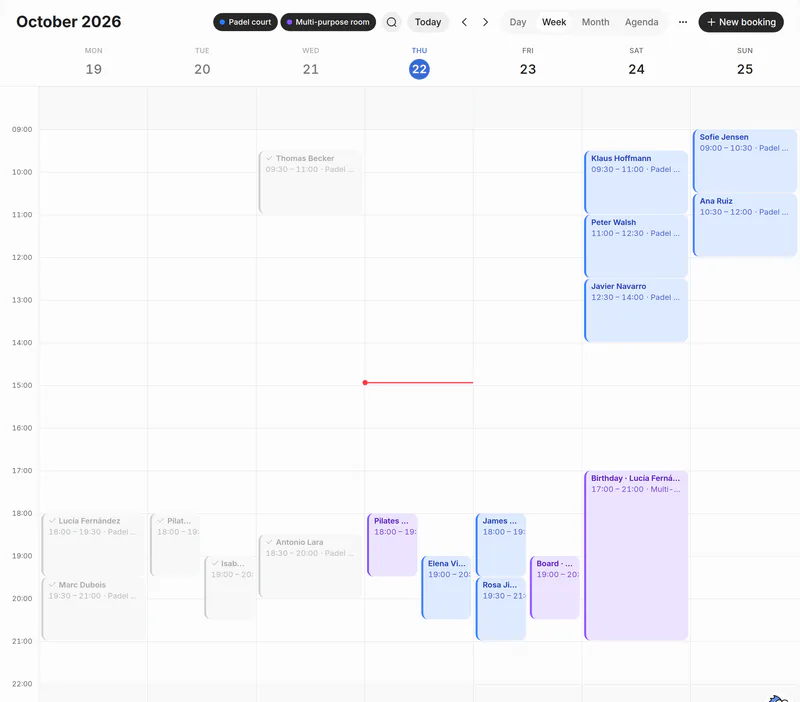800x702 pixels.
Task: Open Klaus Hoffmann's 09:30 padel booking
Action: pyautogui.click(x=636, y=182)
